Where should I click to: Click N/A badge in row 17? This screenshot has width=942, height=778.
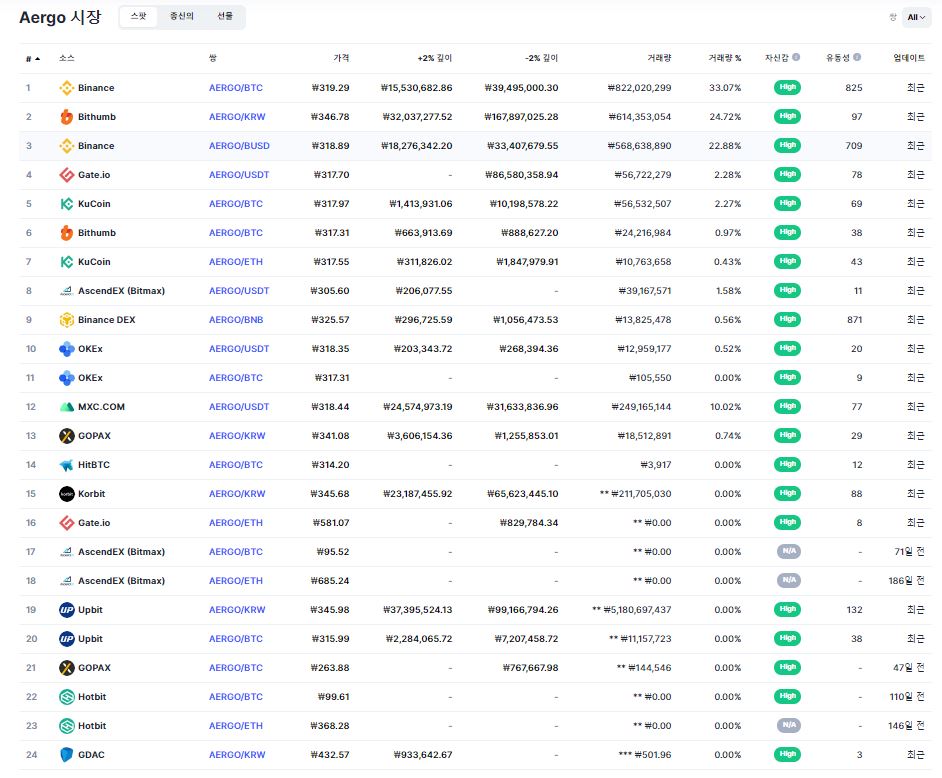tap(788, 551)
